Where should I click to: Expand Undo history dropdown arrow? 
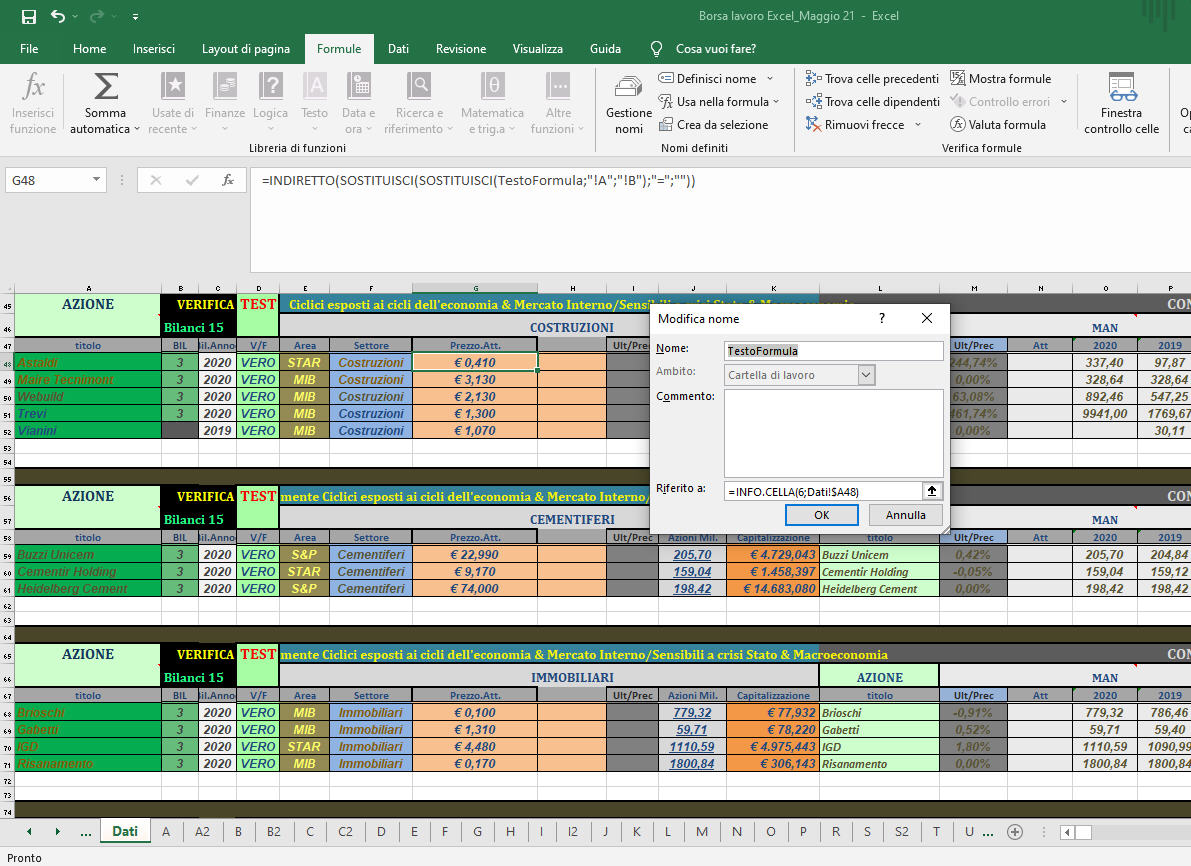pyautogui.click(x=75, y=16)
